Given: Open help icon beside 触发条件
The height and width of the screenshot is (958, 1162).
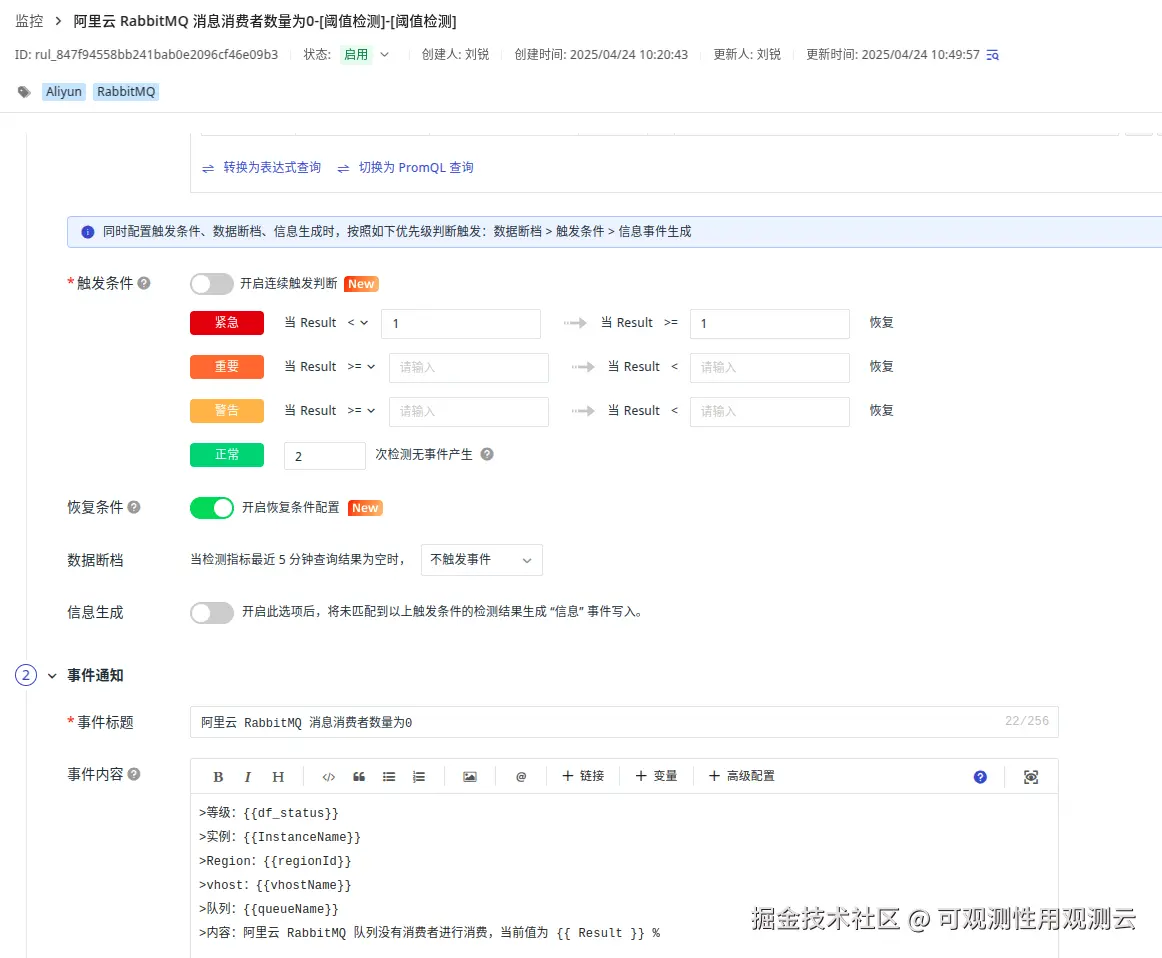Looking at the screenshot, I should point(144,283).
